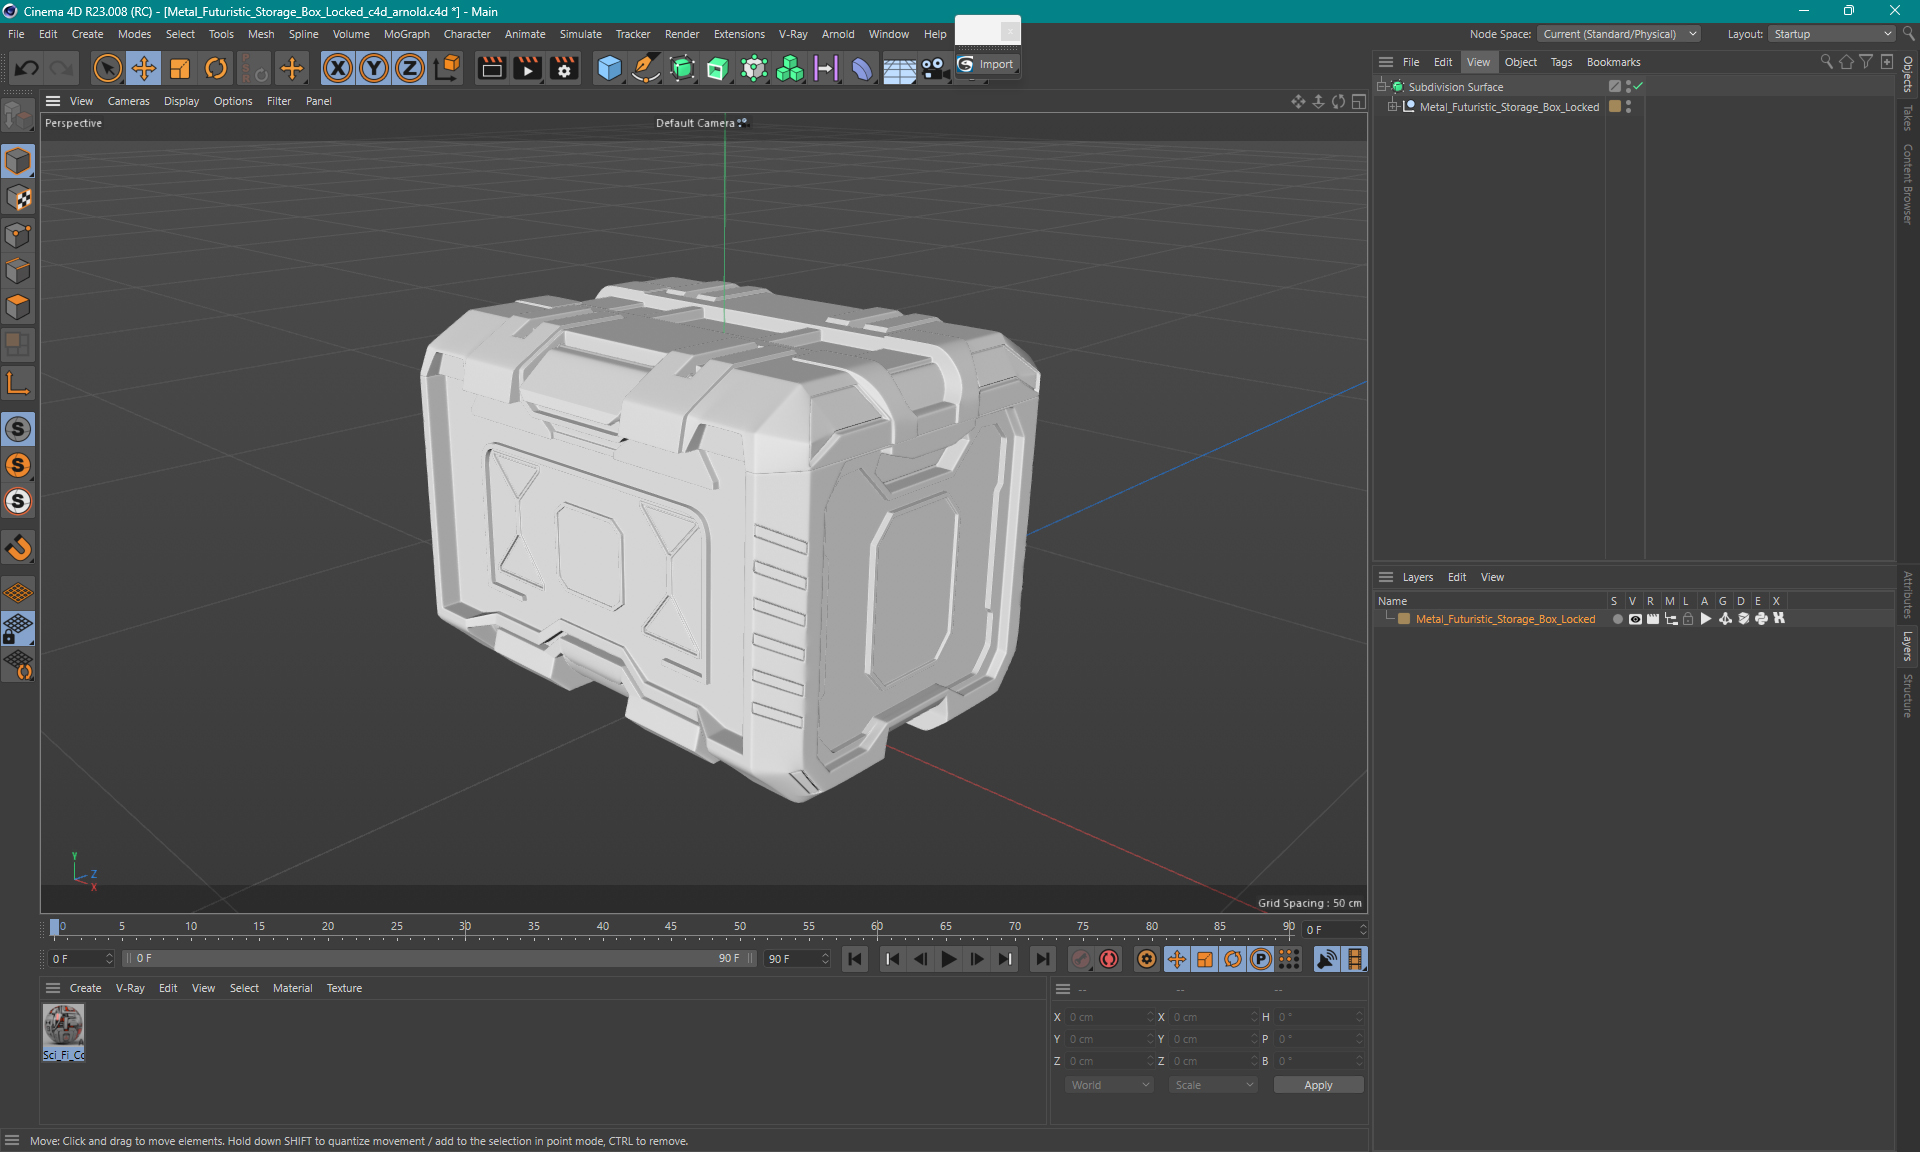
Task: Select the Rotate tool in toolbar
Action: point(215,67)
